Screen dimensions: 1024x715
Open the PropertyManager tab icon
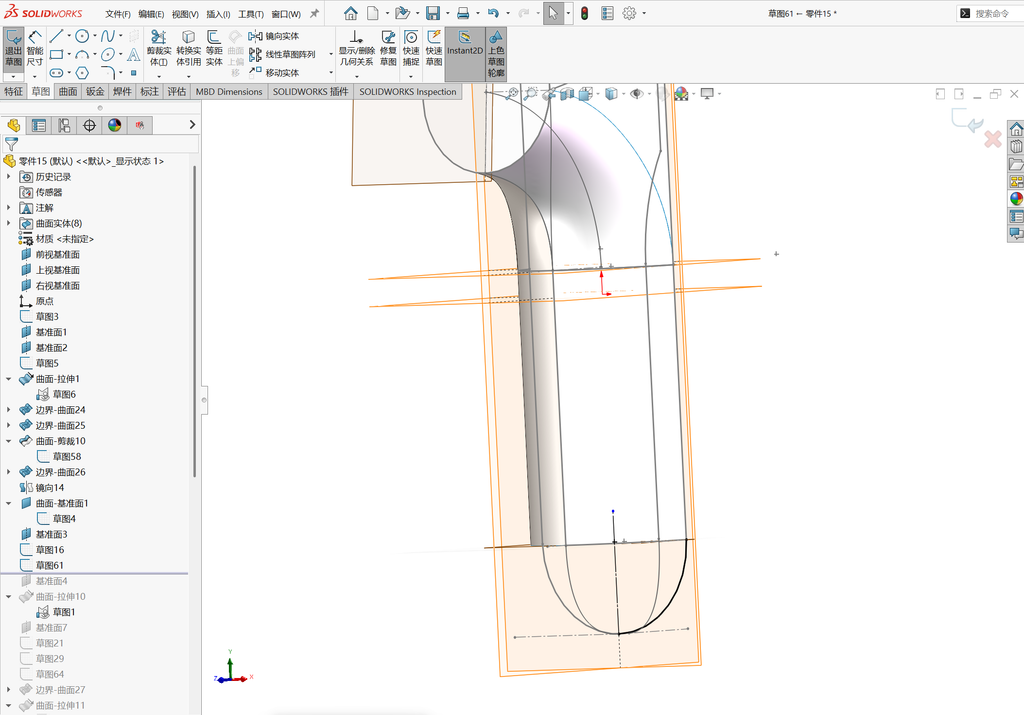click(39, 125)
